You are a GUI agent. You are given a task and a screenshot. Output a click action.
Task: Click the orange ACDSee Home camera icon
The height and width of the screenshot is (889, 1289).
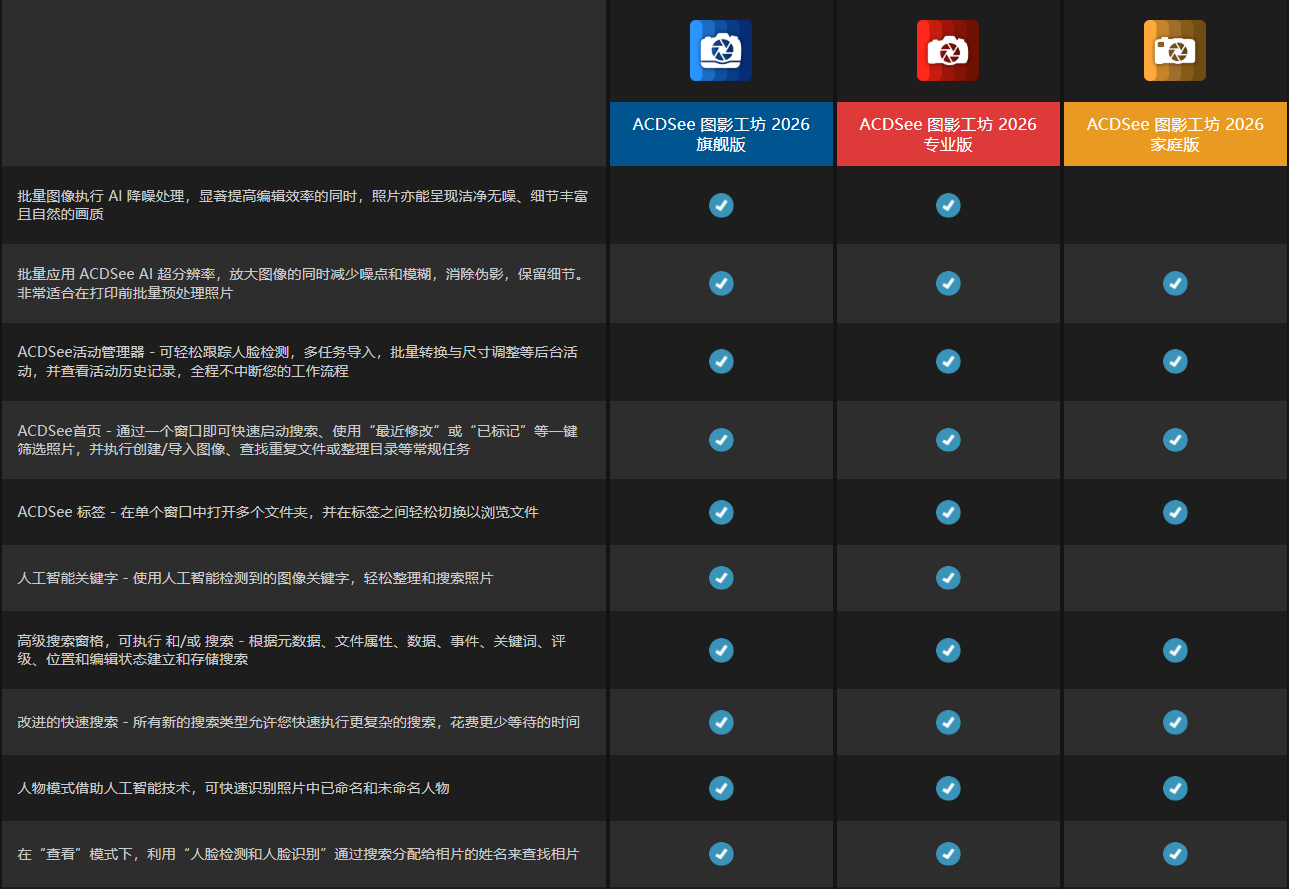(1174, 50)
